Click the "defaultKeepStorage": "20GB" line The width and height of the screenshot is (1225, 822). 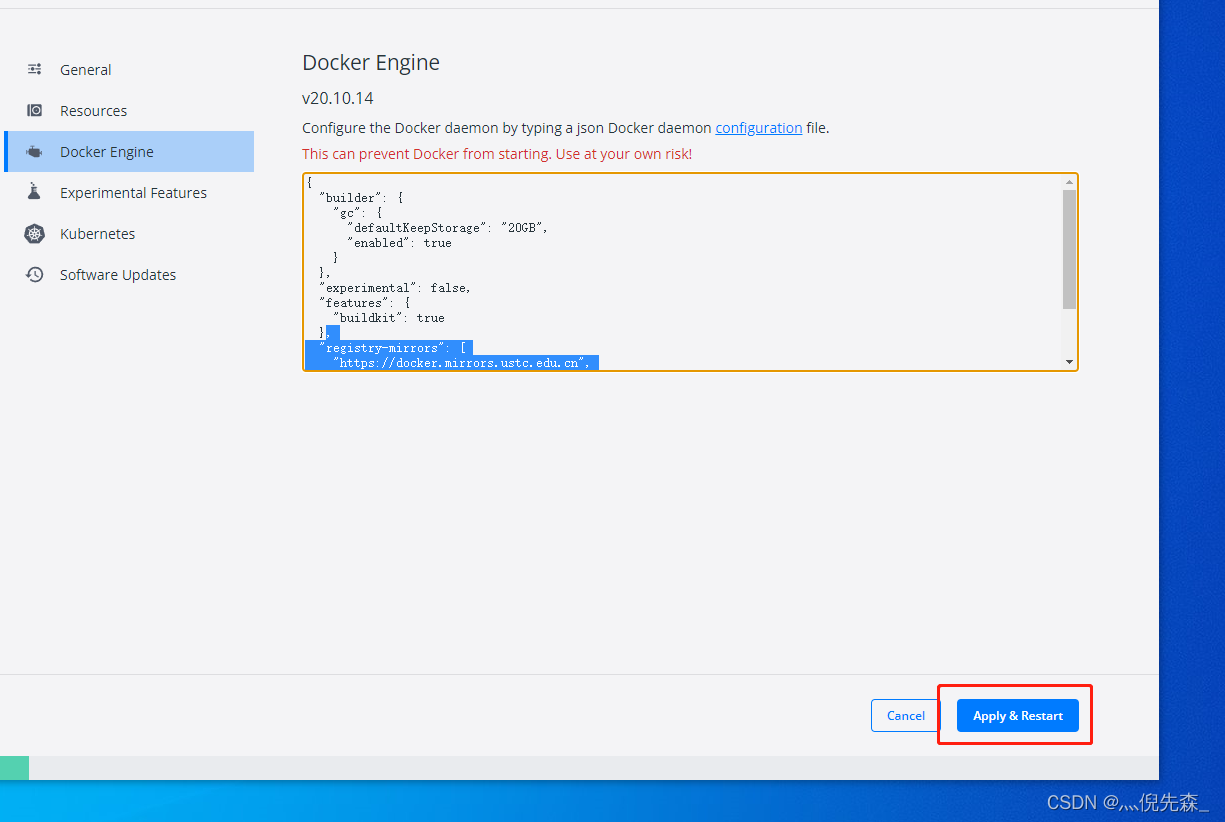click(x=447, y=228)
